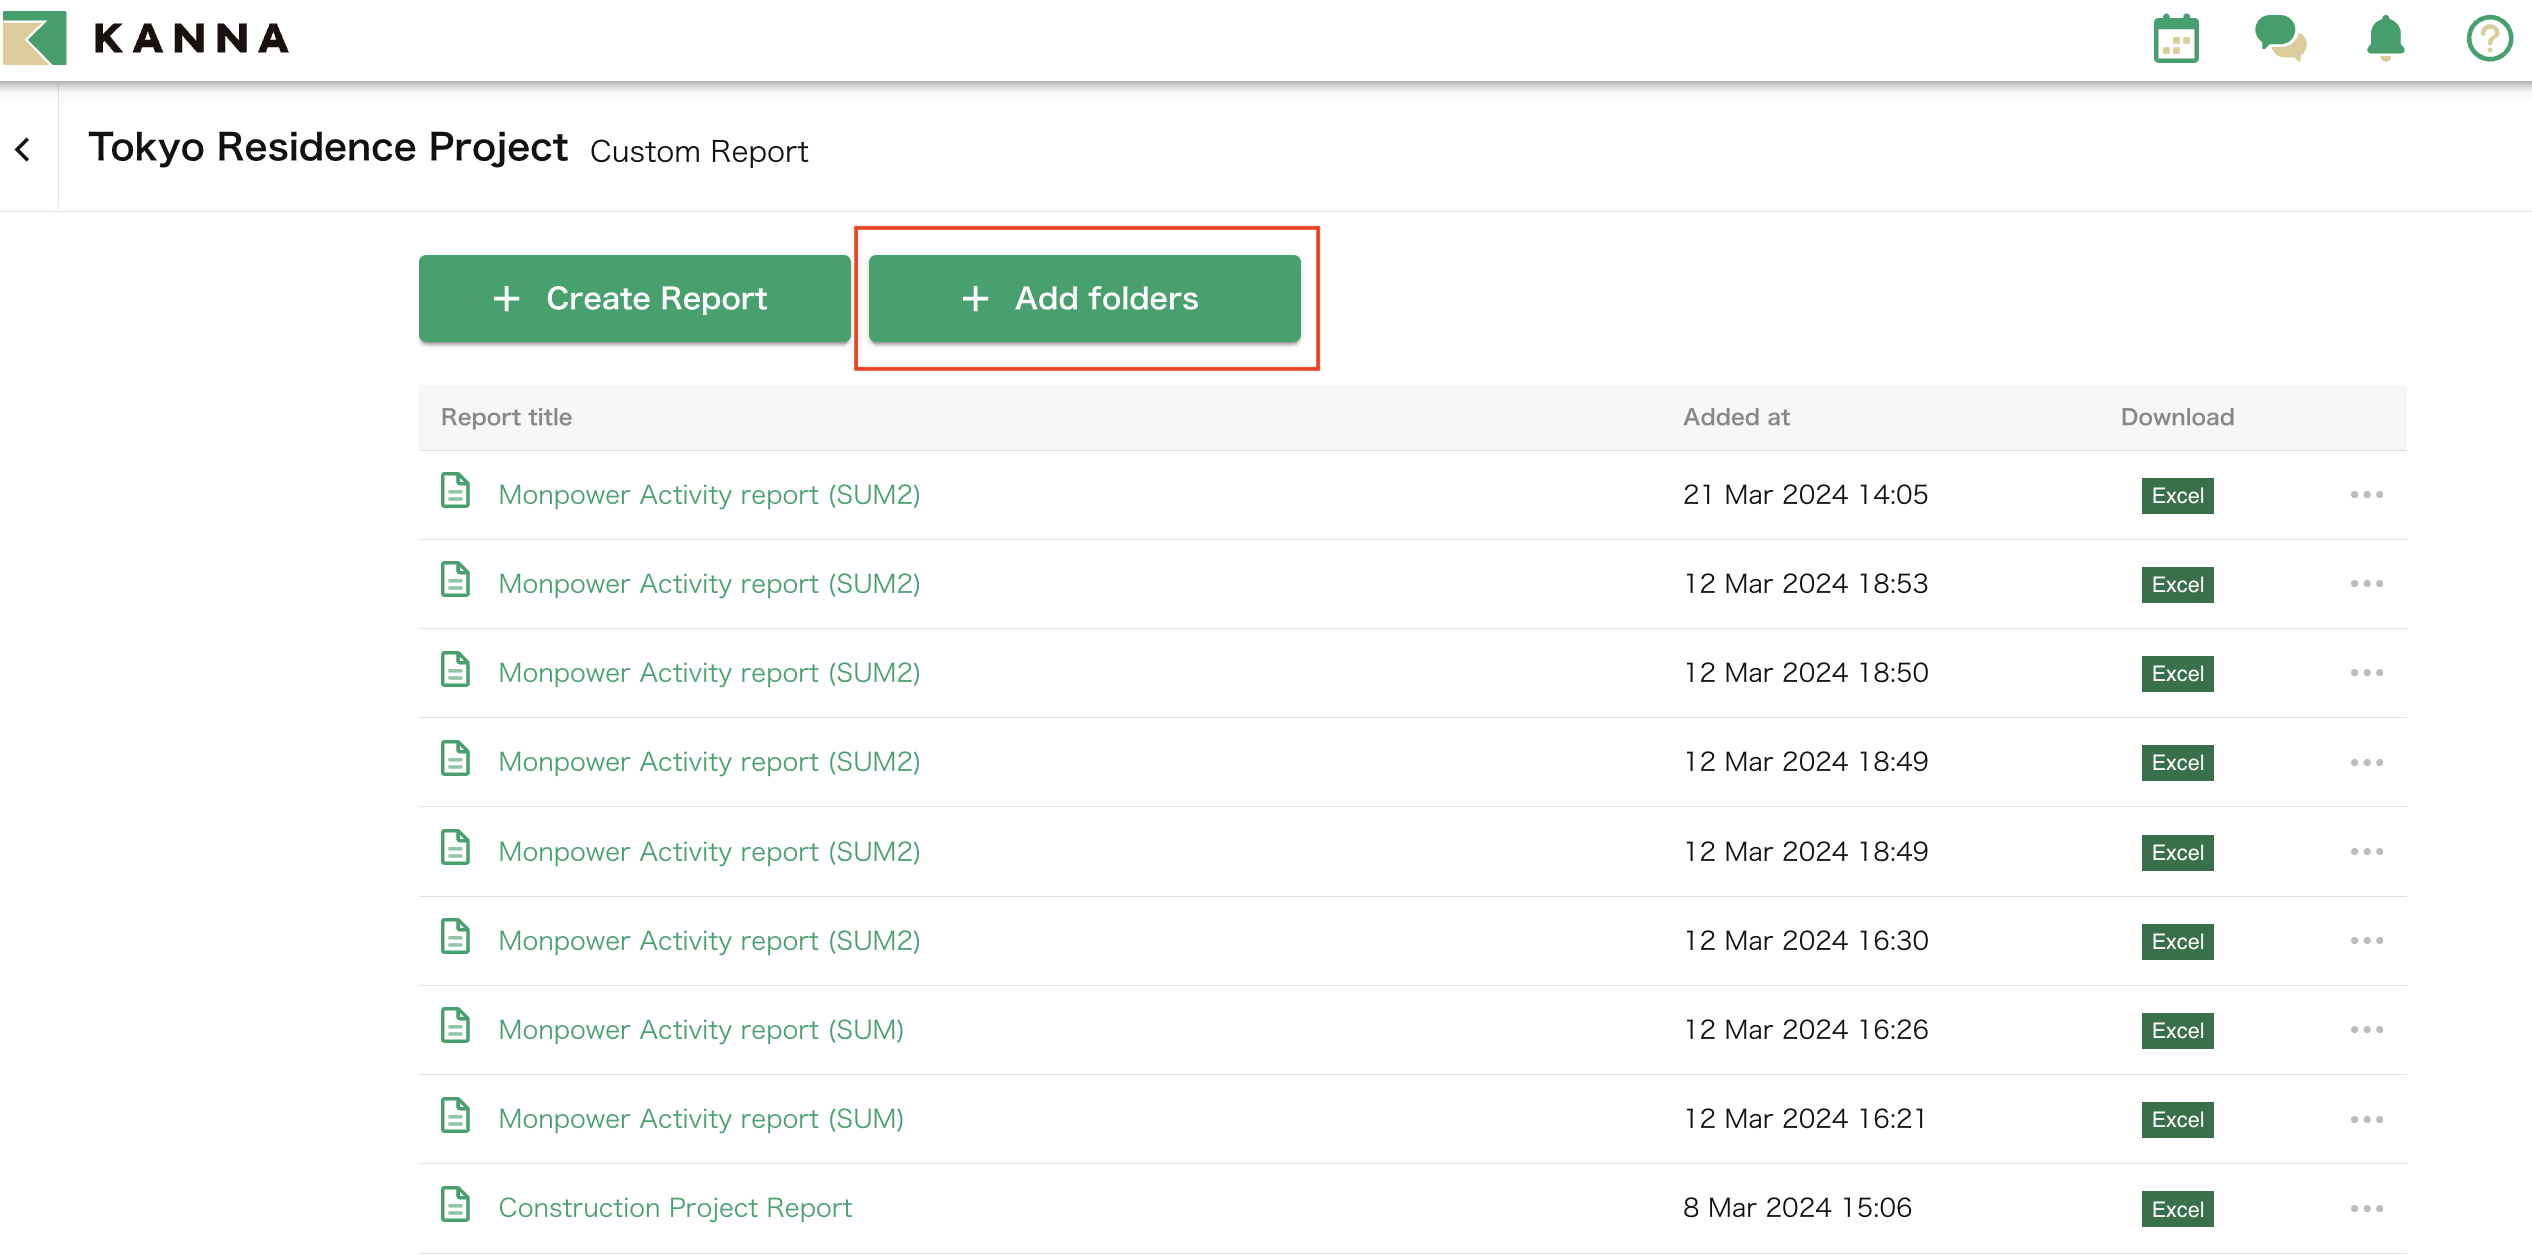Open ellipsis menu for Construction Project Report
2532x1255 pixels.
click(2366, 1209)
